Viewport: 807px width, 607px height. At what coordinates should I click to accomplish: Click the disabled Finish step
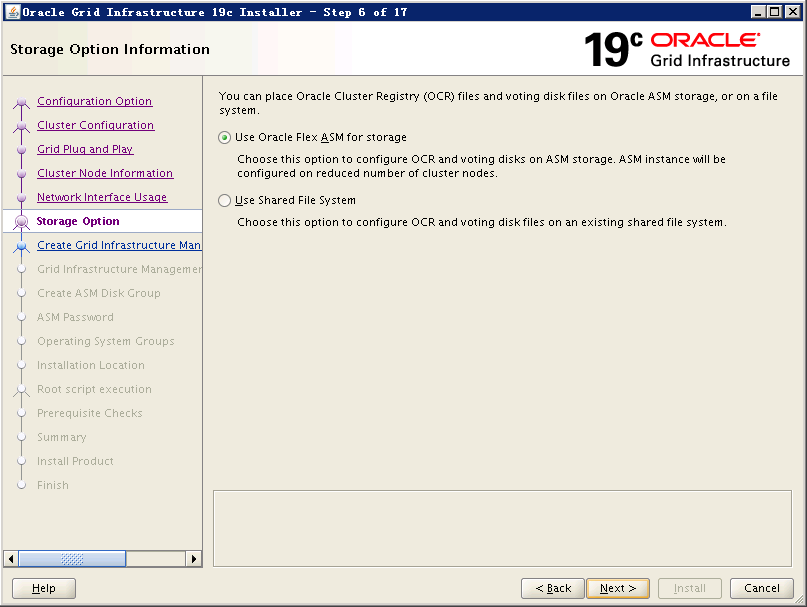pos(52,485)
